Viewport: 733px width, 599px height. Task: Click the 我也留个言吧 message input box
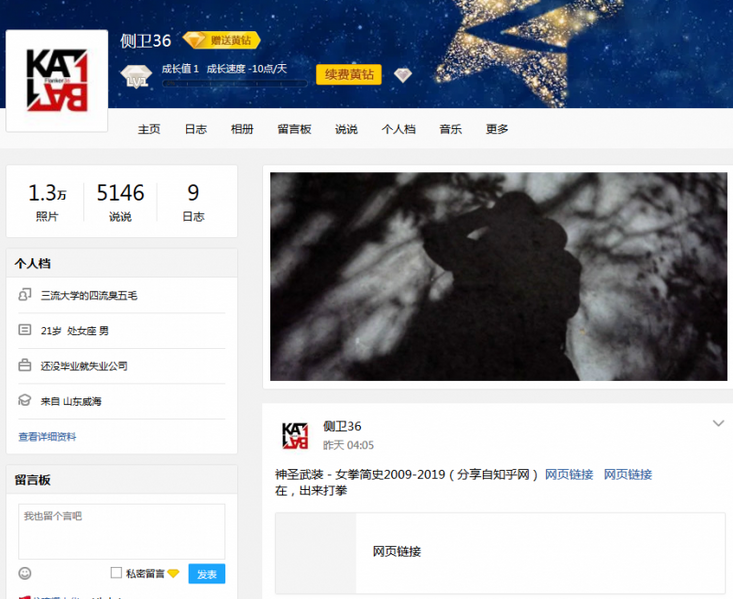tap(122, 532)
